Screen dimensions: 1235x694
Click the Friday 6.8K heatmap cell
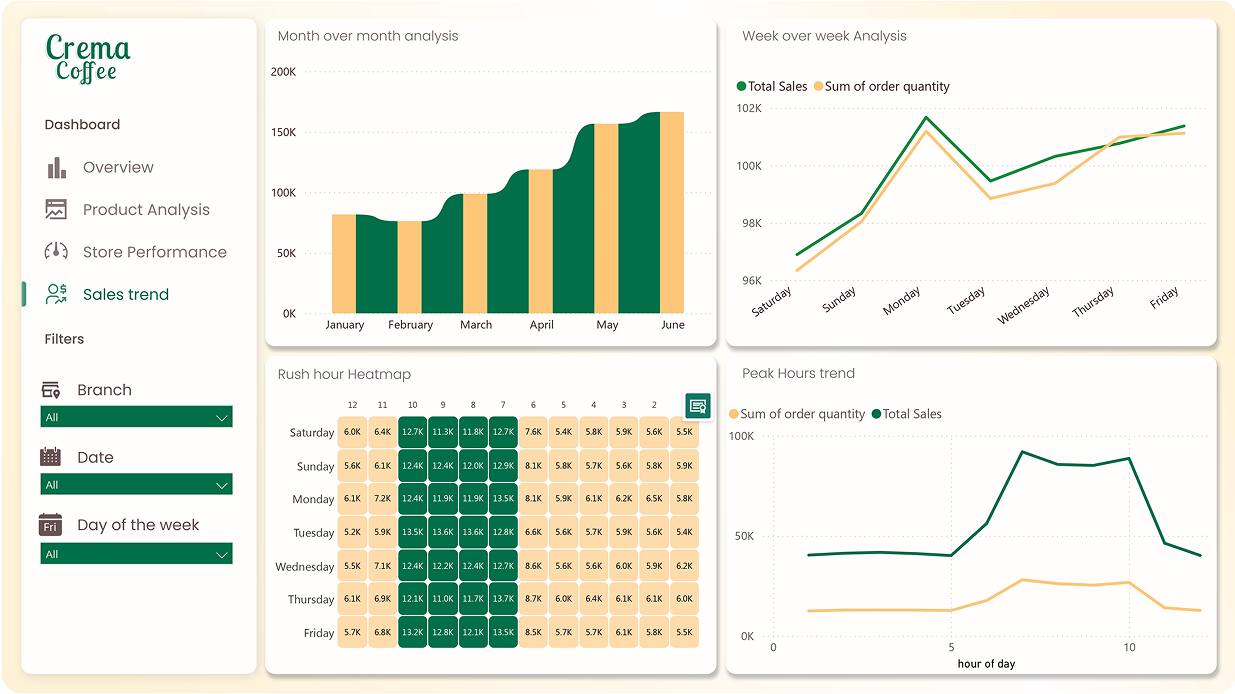click(x=382, y=632)
